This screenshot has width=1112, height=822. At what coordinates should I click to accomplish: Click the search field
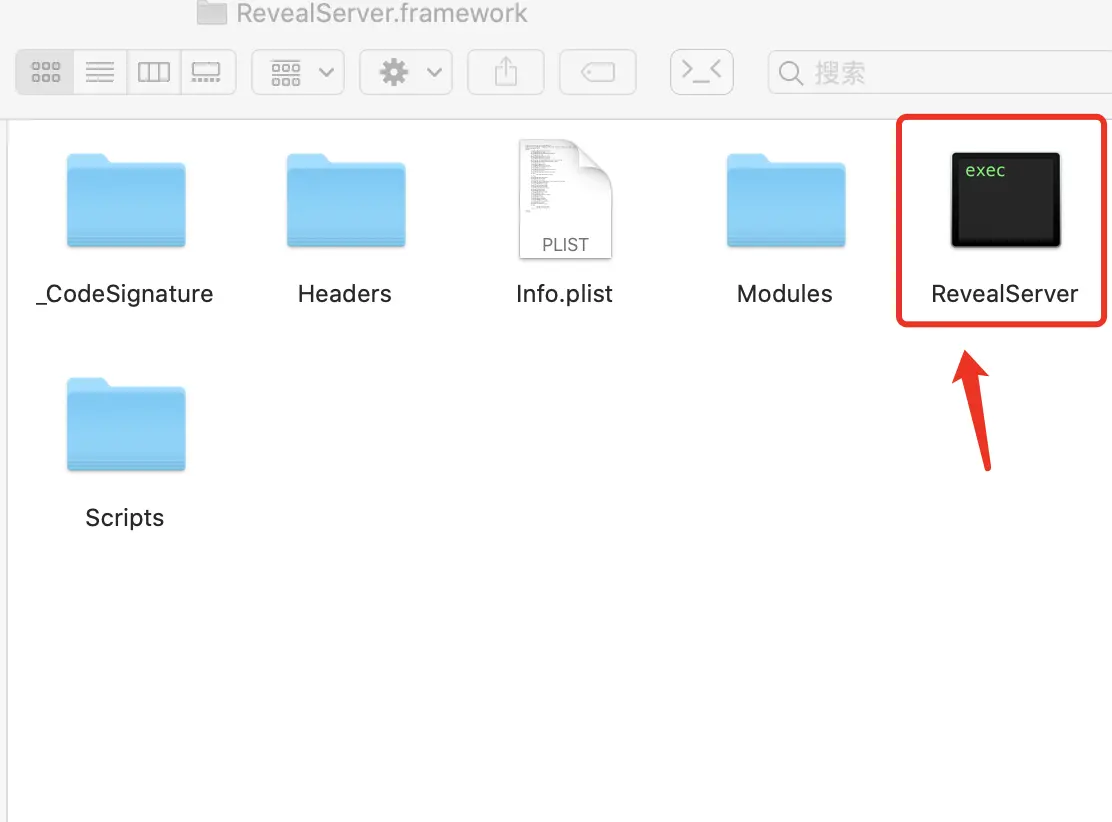coord(940,72)
